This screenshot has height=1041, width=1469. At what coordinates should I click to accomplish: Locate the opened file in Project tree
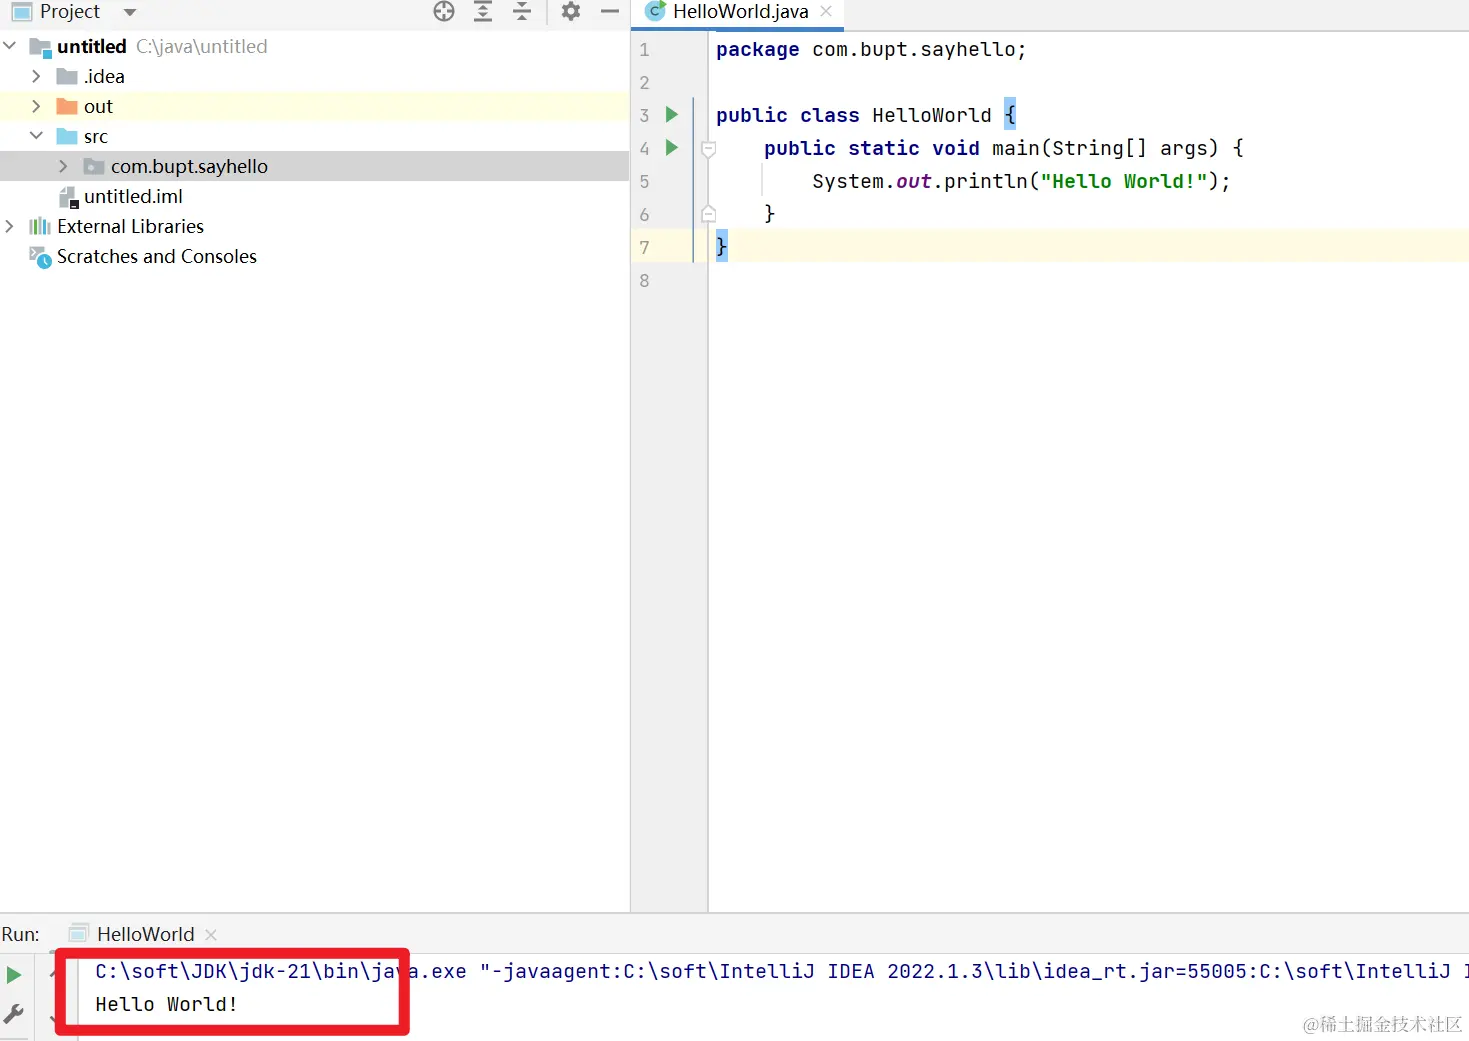pos(444,12)
